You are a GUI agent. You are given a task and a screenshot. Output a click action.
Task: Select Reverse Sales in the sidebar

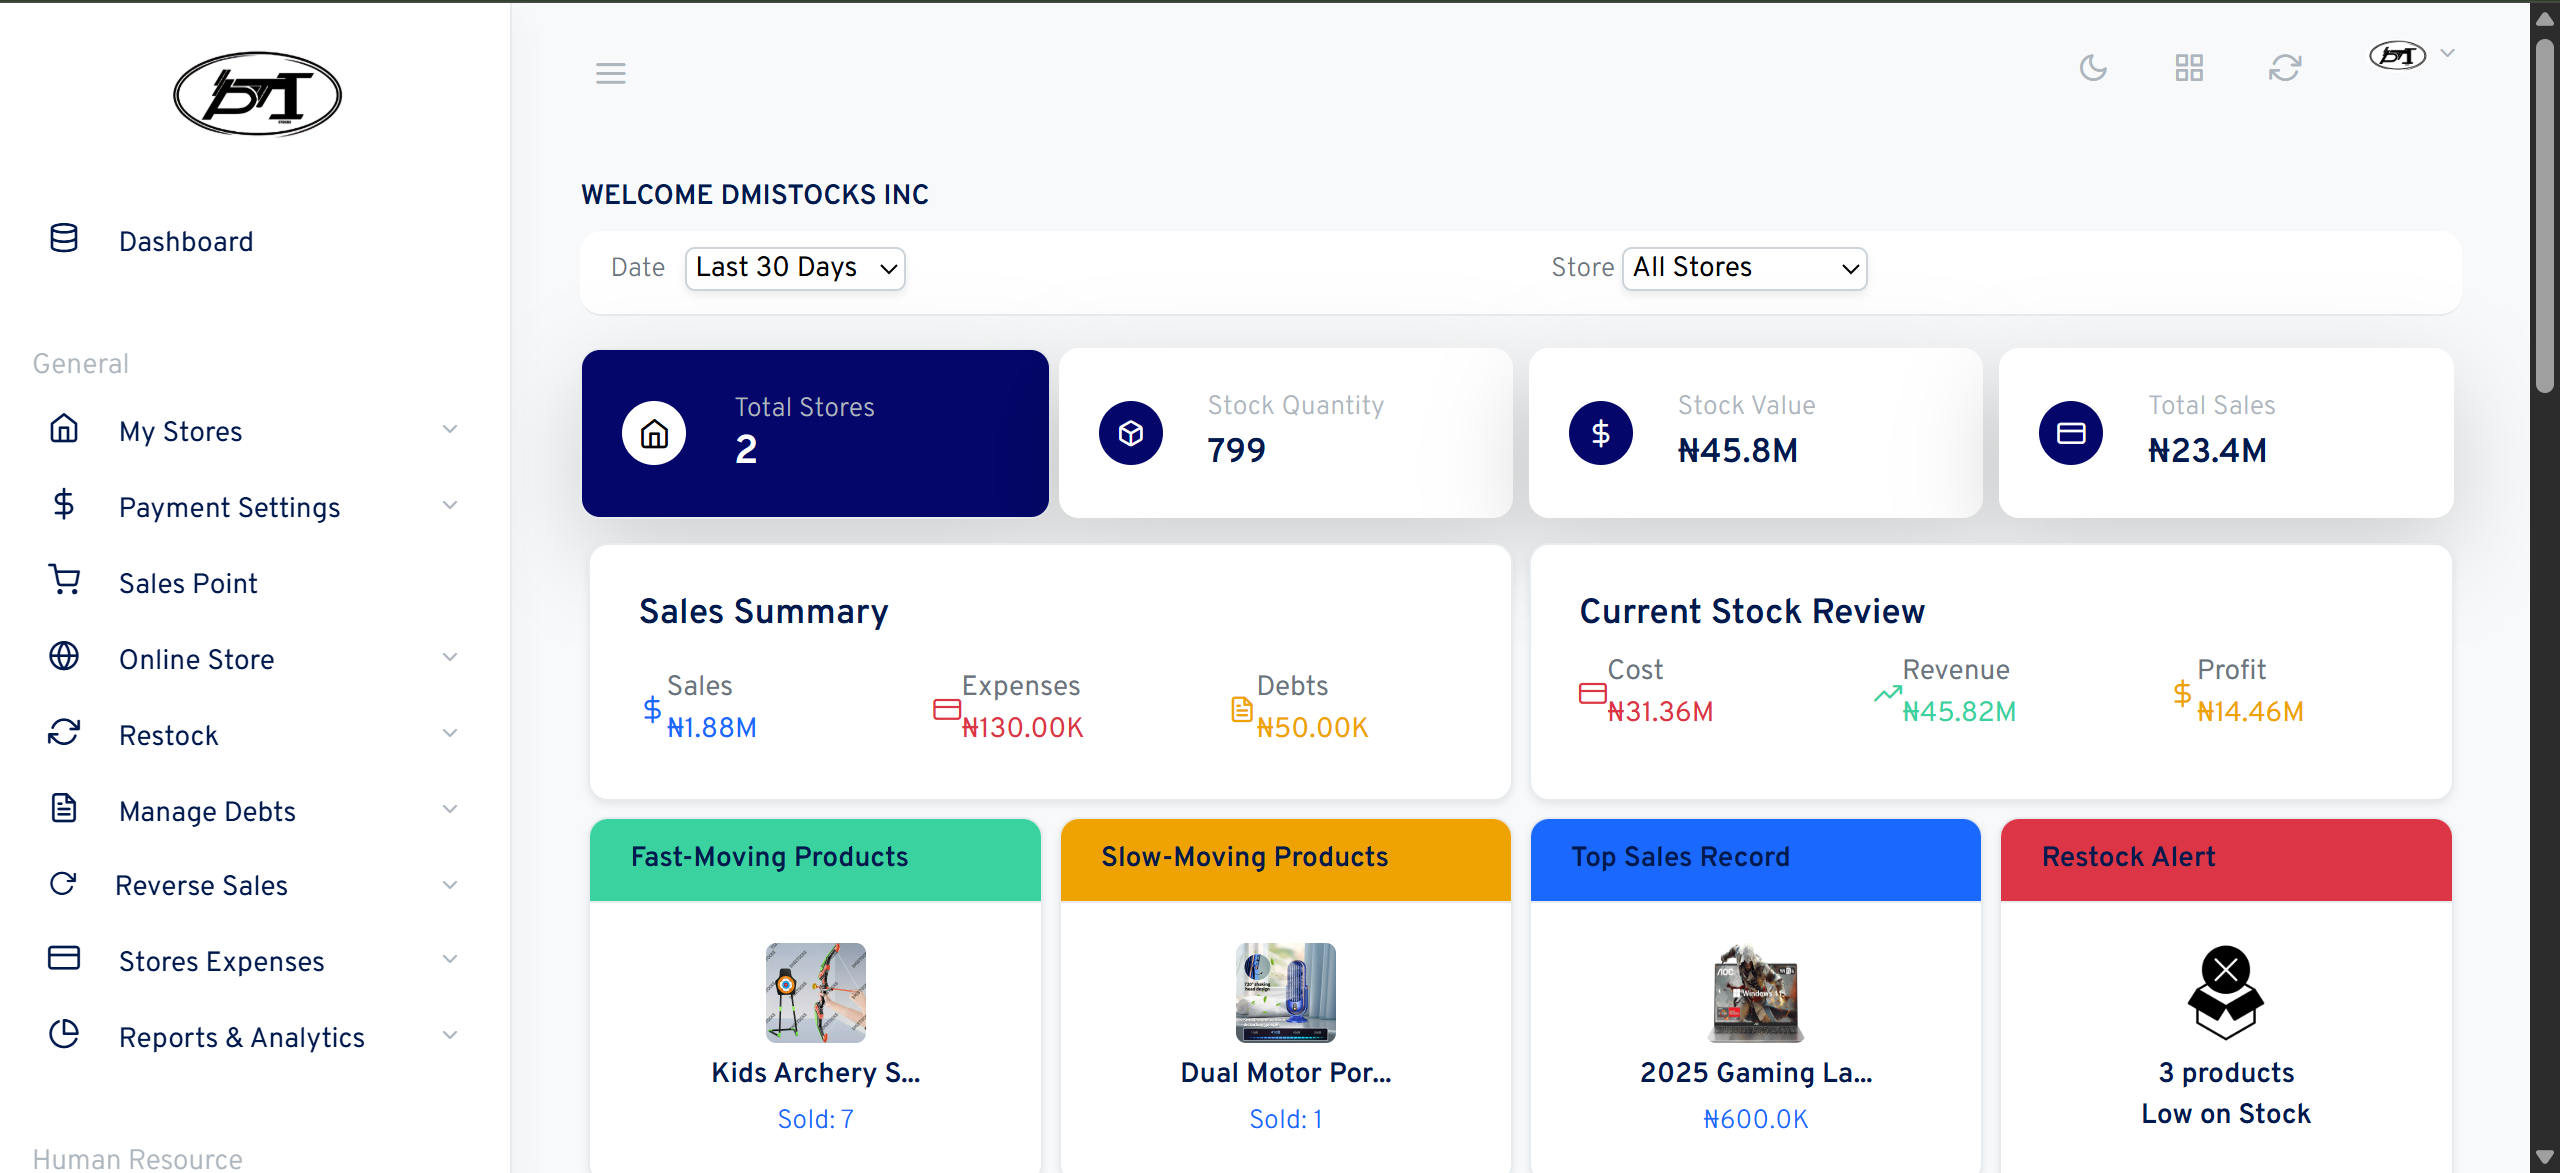tap(203, 884)
